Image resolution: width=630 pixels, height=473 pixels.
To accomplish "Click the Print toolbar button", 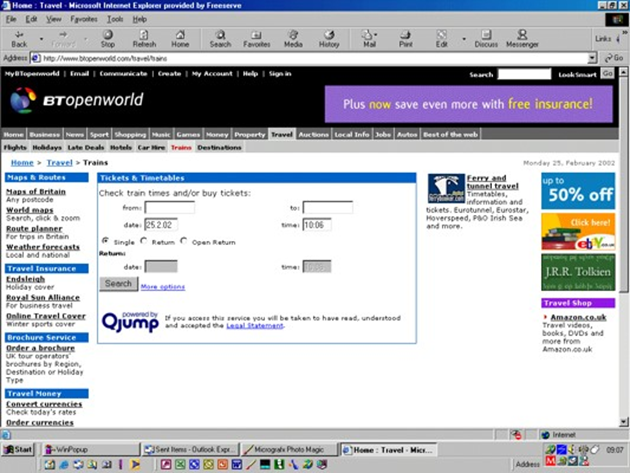I will [405, 39].
